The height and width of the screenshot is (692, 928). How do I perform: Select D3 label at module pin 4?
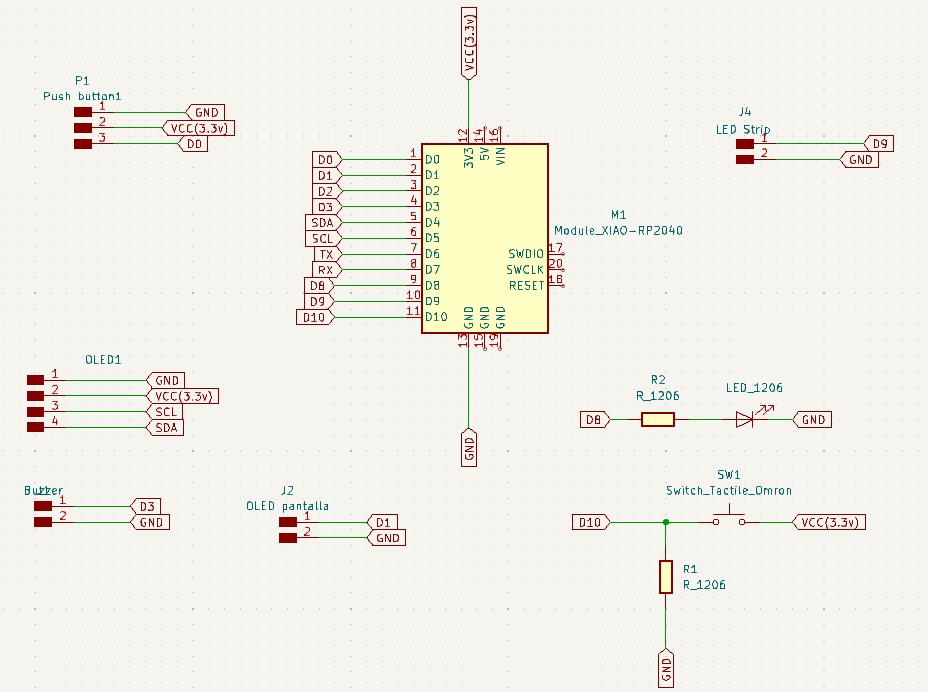tap(327, 207)
